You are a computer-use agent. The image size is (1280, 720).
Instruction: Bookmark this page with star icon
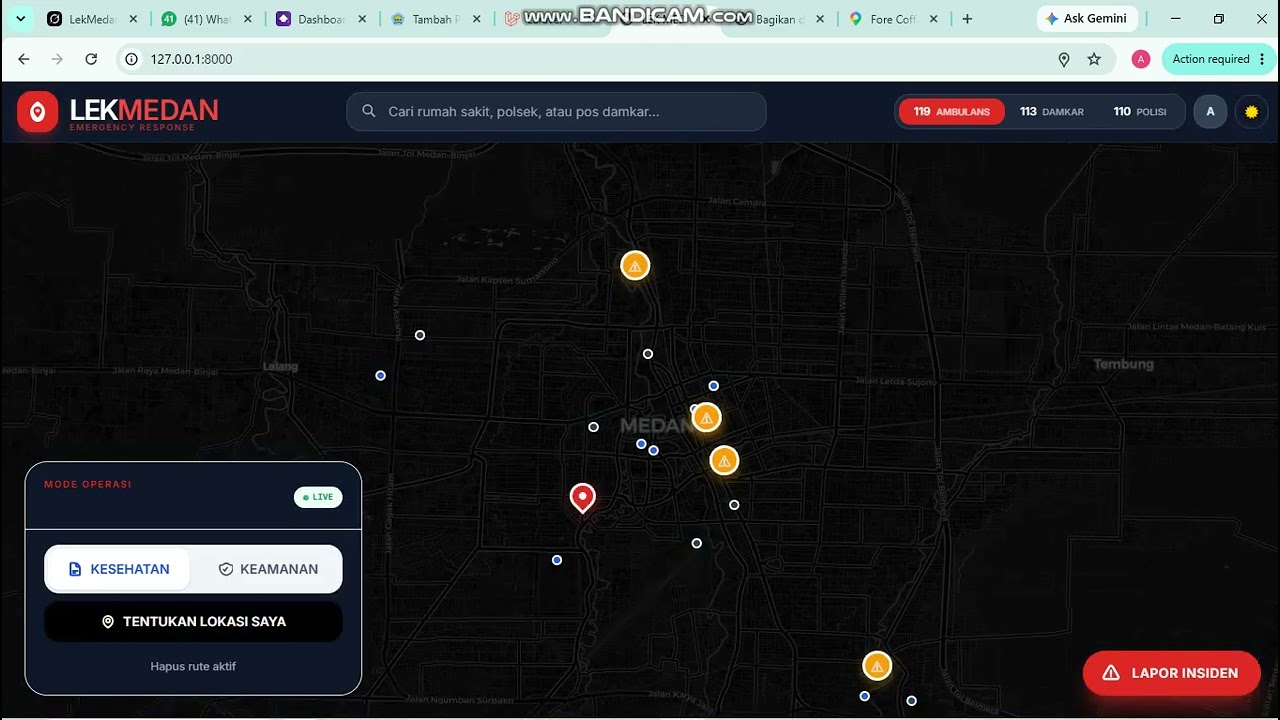pos(1094,59)
